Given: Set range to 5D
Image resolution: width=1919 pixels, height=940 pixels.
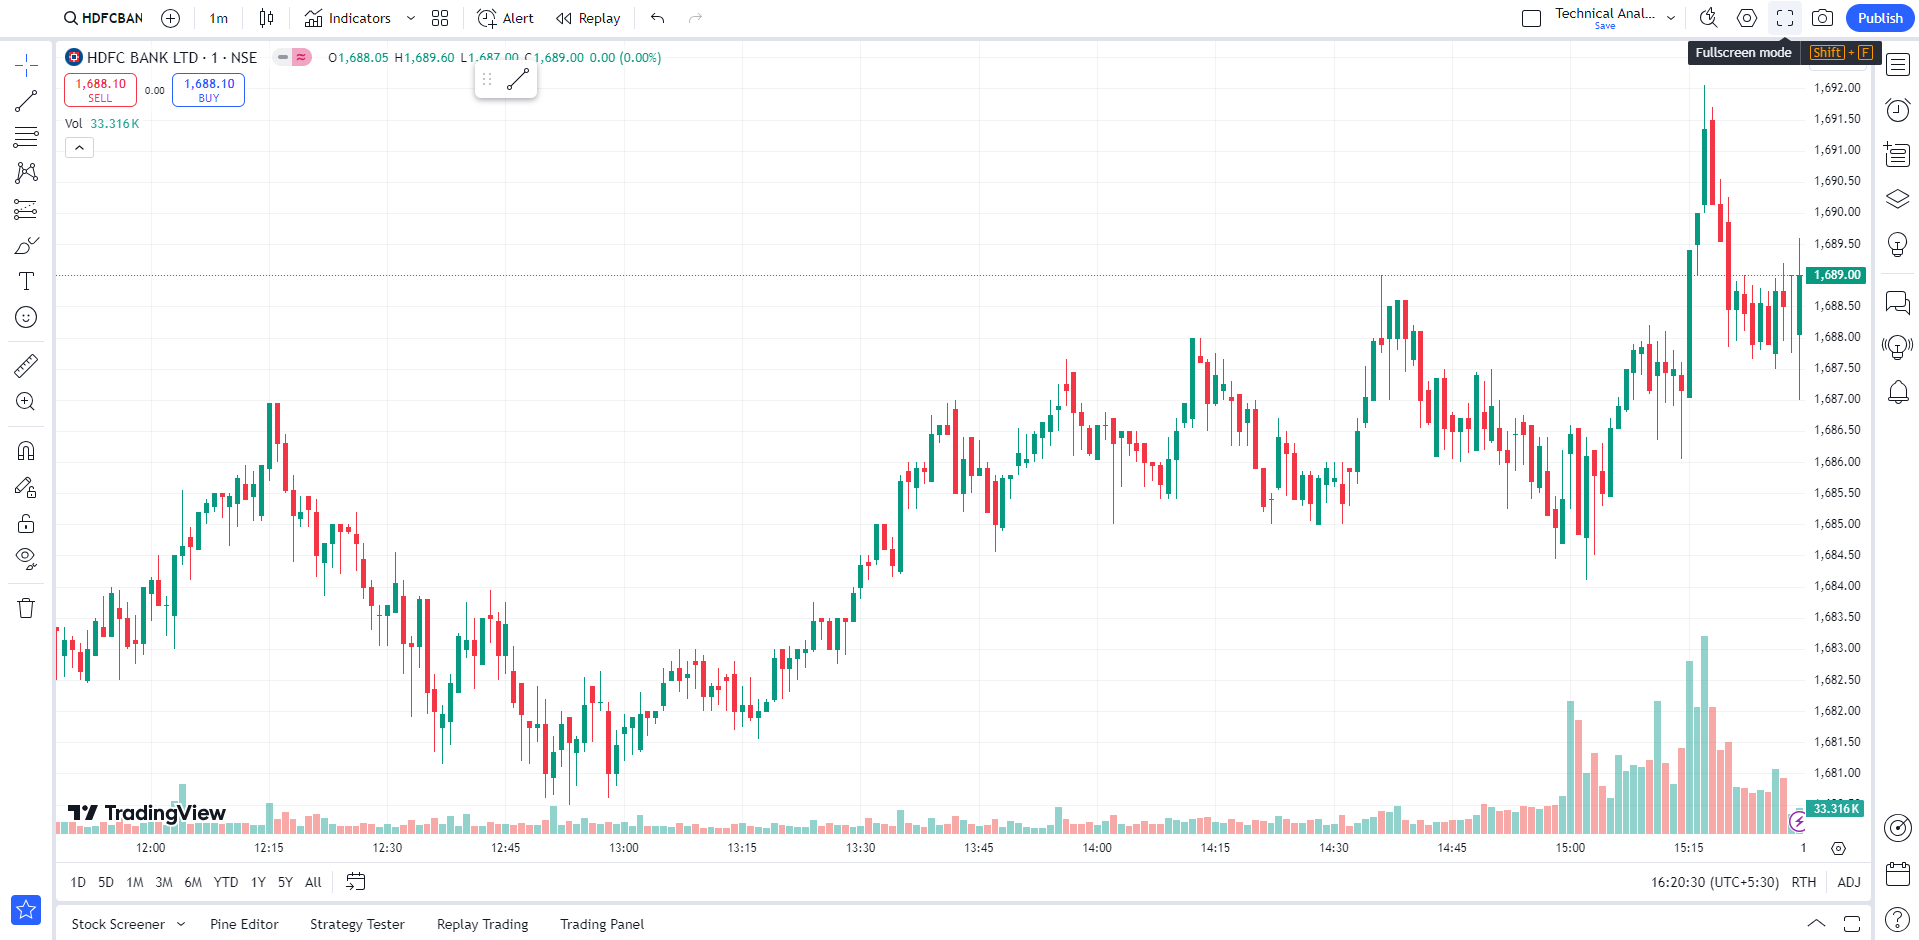Looking at the screenshot, I should click(106, 882).
